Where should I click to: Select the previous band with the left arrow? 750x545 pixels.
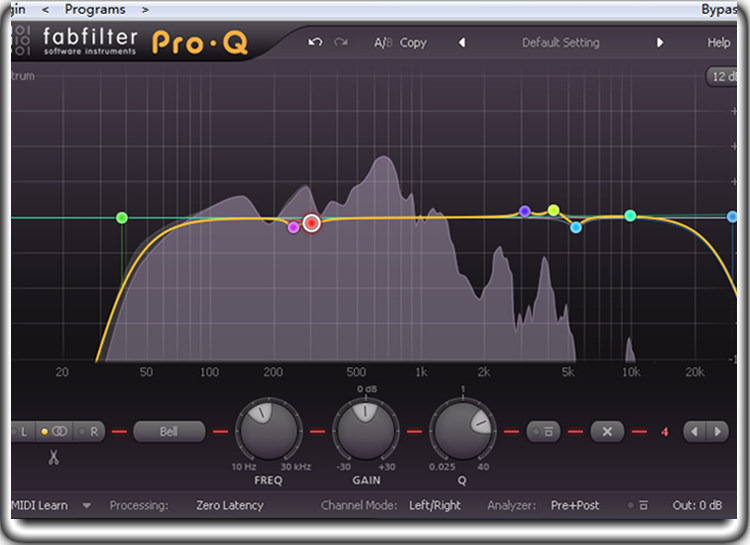[x=694, y=432]
